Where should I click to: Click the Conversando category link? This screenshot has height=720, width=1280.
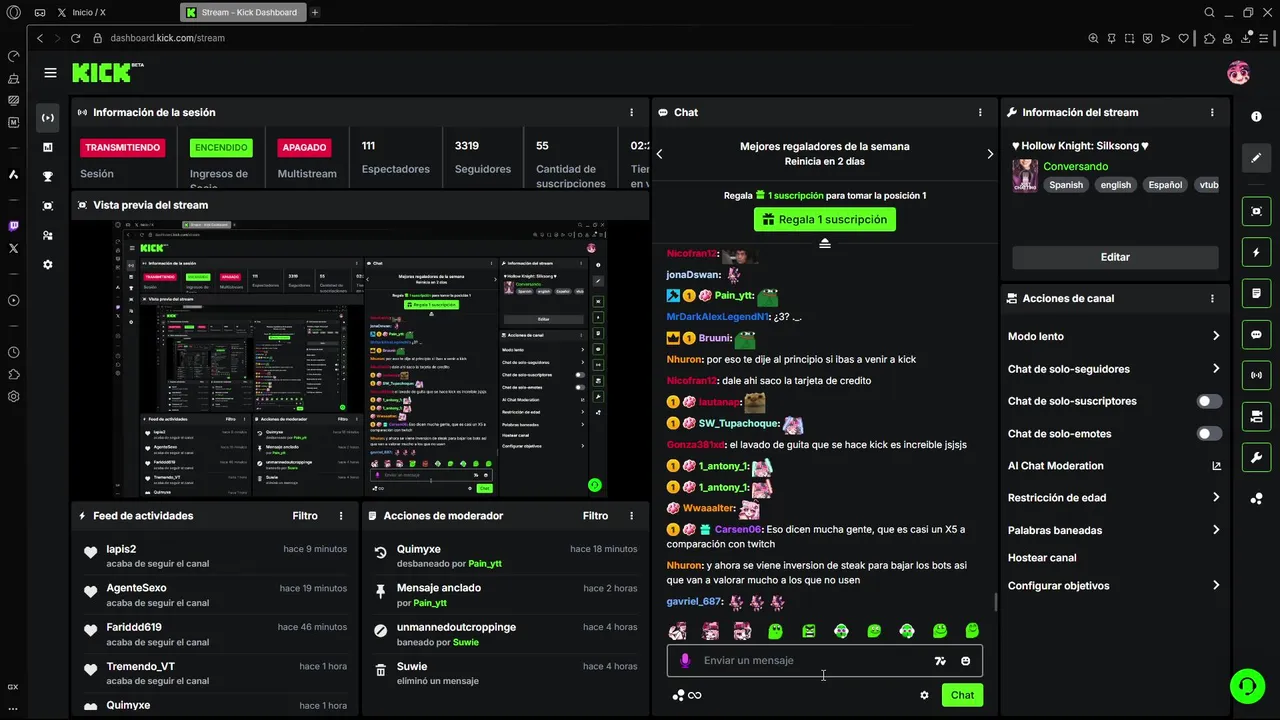tap(1076, 167)
